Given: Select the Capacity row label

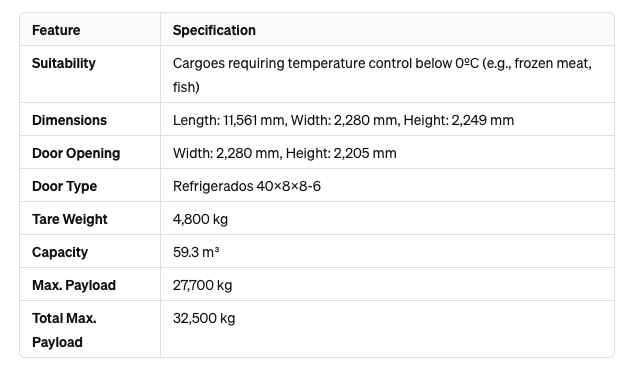Looking at the screenshot, I should [60, 252].
